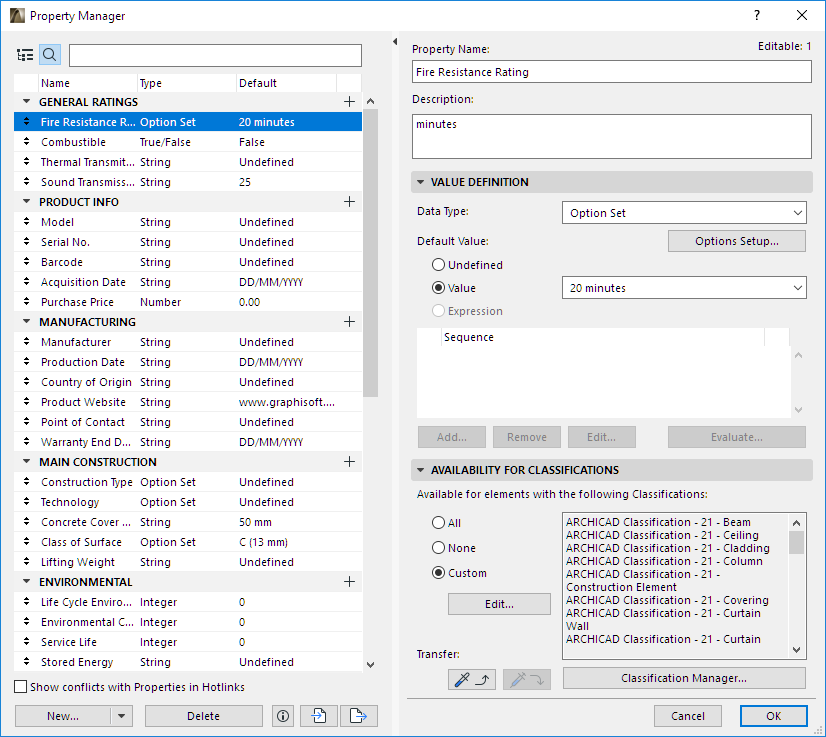Collapse the VALUE DEFINITION section
The height and width of the screenshot is (737, 826).
coord(420,182)
